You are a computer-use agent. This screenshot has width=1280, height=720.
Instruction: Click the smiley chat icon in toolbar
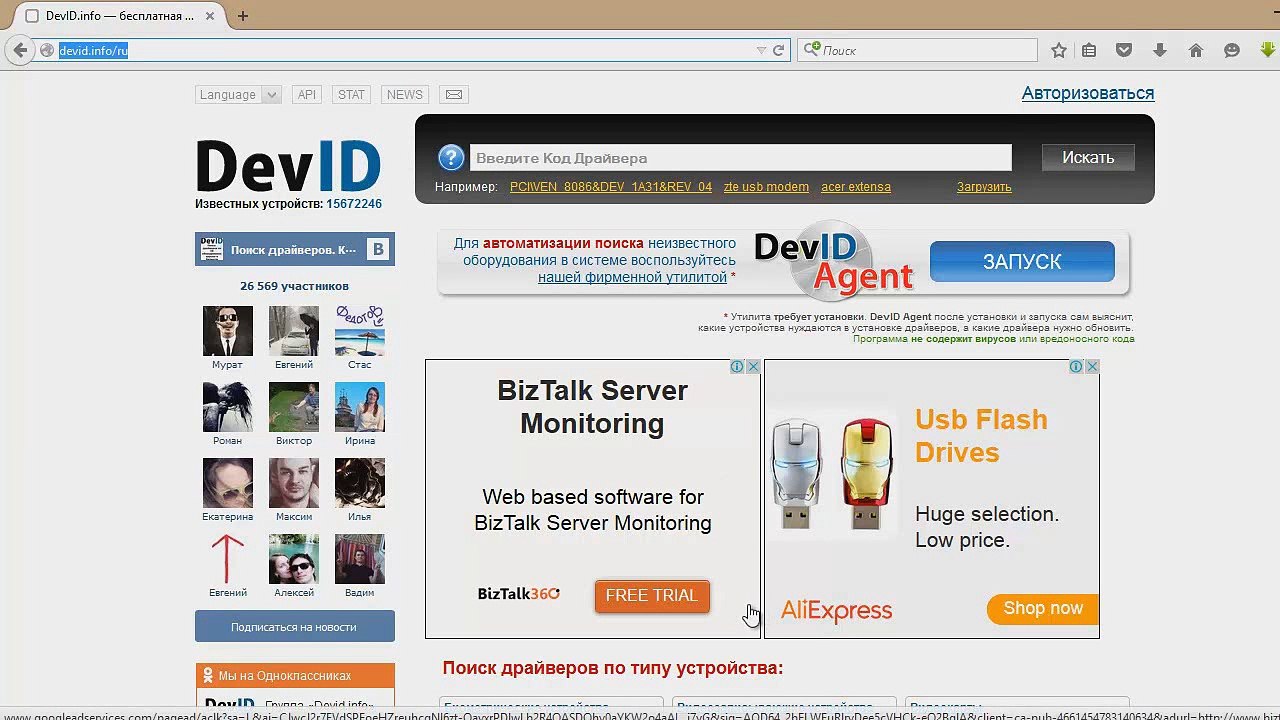click(1232, 50)
